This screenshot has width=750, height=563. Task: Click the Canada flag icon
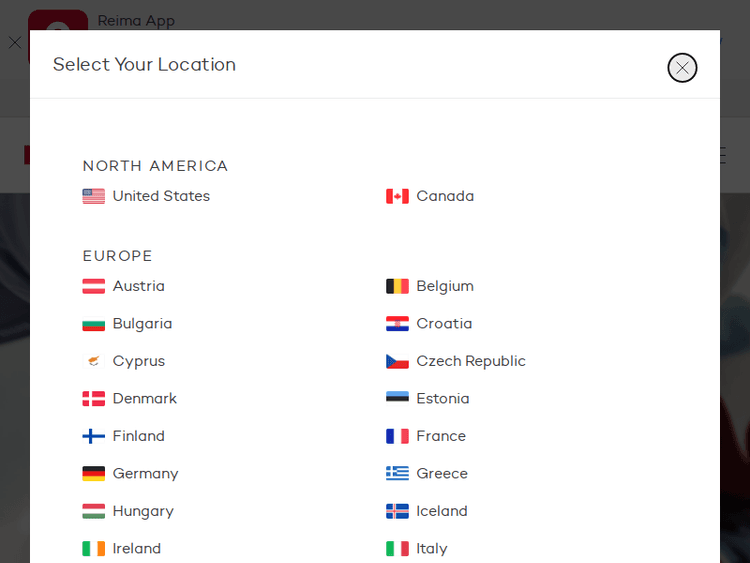[x=397, y=196]
